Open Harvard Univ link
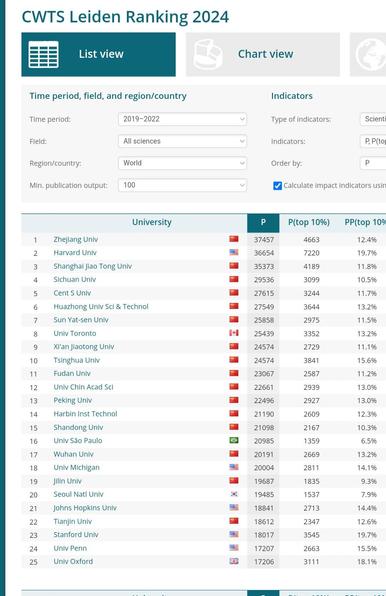This screenshot has height=596, width=386. click(x=75, y=253)
